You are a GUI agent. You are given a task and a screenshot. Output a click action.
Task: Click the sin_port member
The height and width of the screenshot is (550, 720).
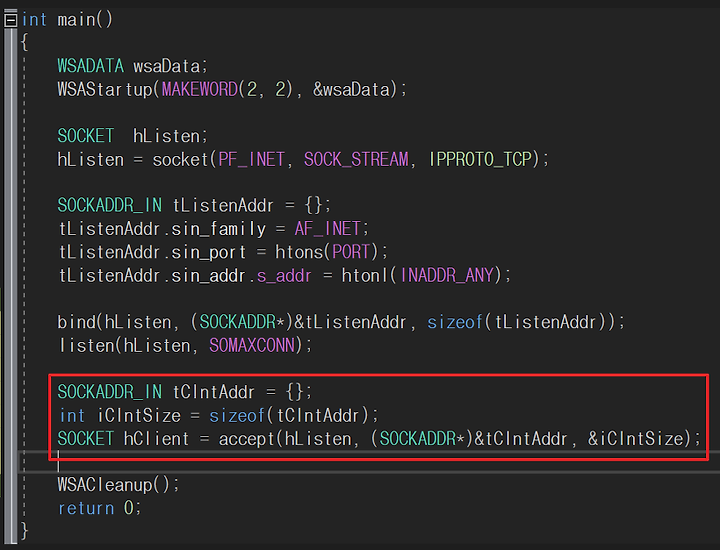point(208,253)
